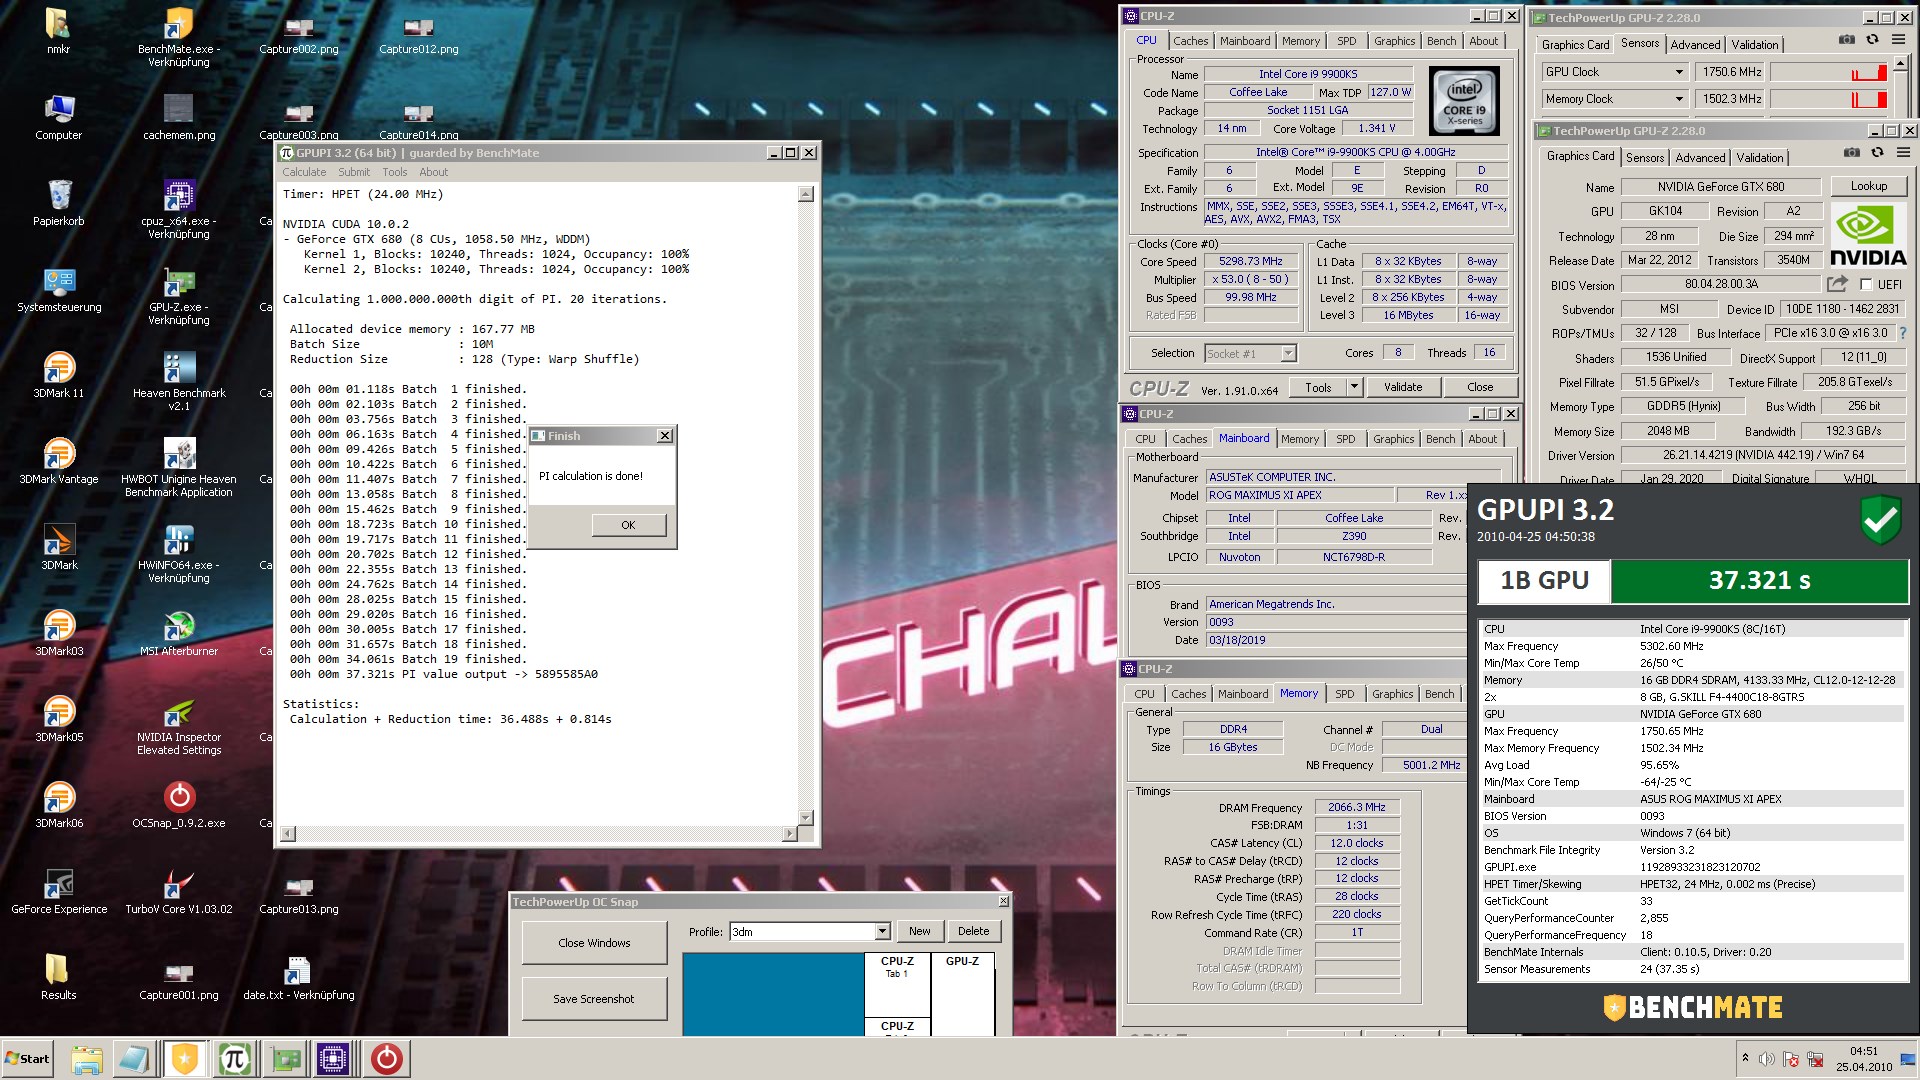Click camera icon in top GPU-Z Sensors window
Image resolution: width=1920 pixels, height=1080 pixels.
tap(1847, 40)
